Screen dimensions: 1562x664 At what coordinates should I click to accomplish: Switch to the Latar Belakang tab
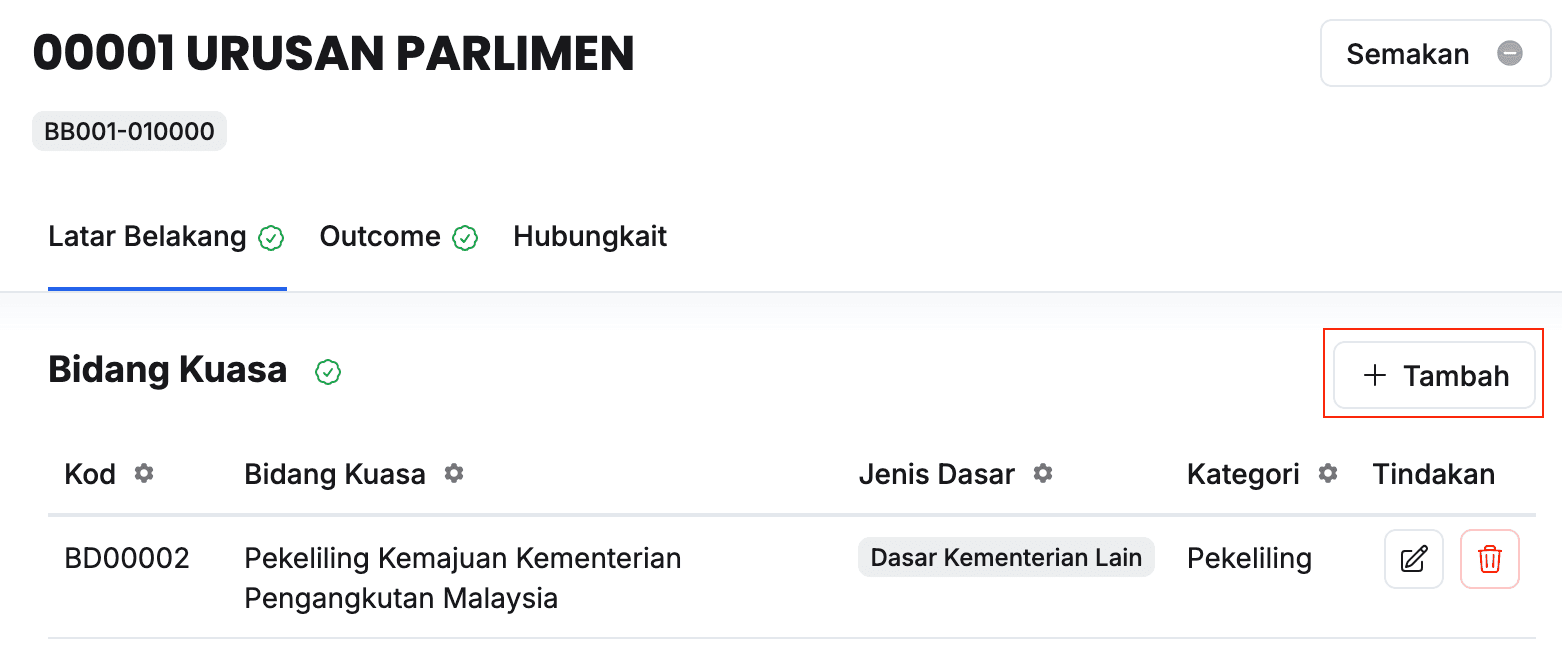(x=147, y=237)
